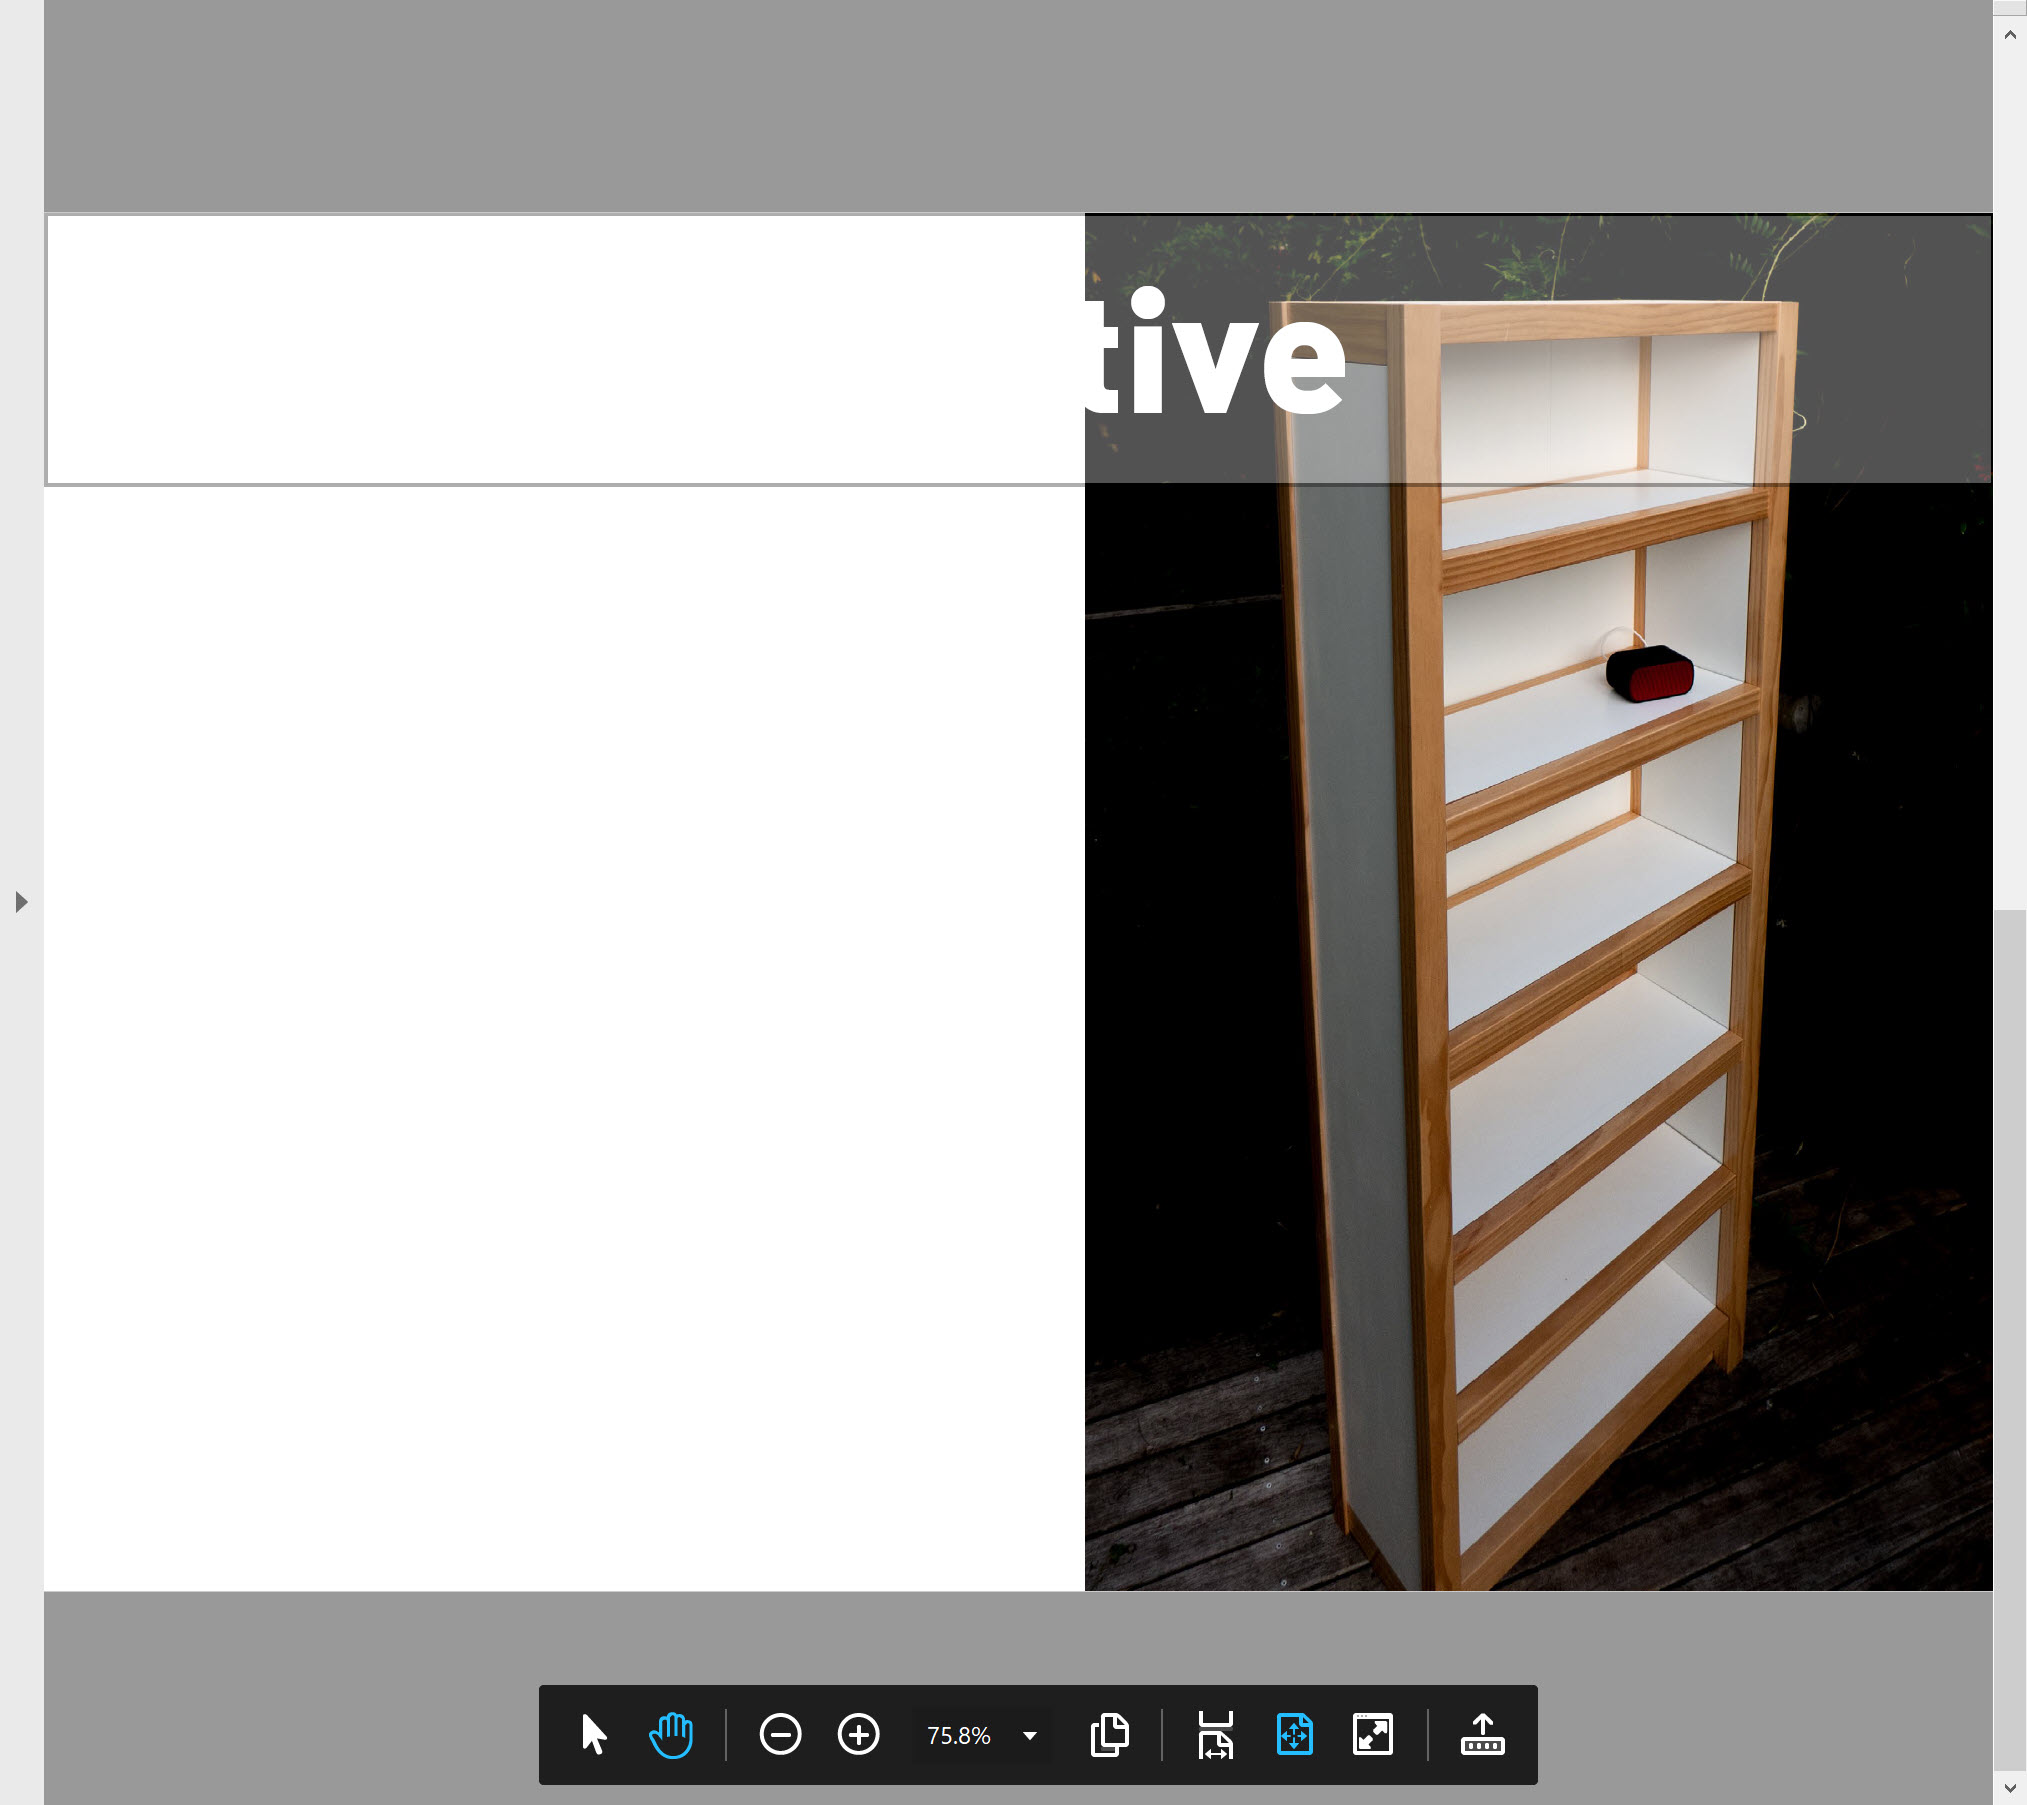Screen dimensions: 2027x1805
Task: Dock the floating toolbar with the upload icon
Action: pyautogui.click(x=1483, y=1735)
